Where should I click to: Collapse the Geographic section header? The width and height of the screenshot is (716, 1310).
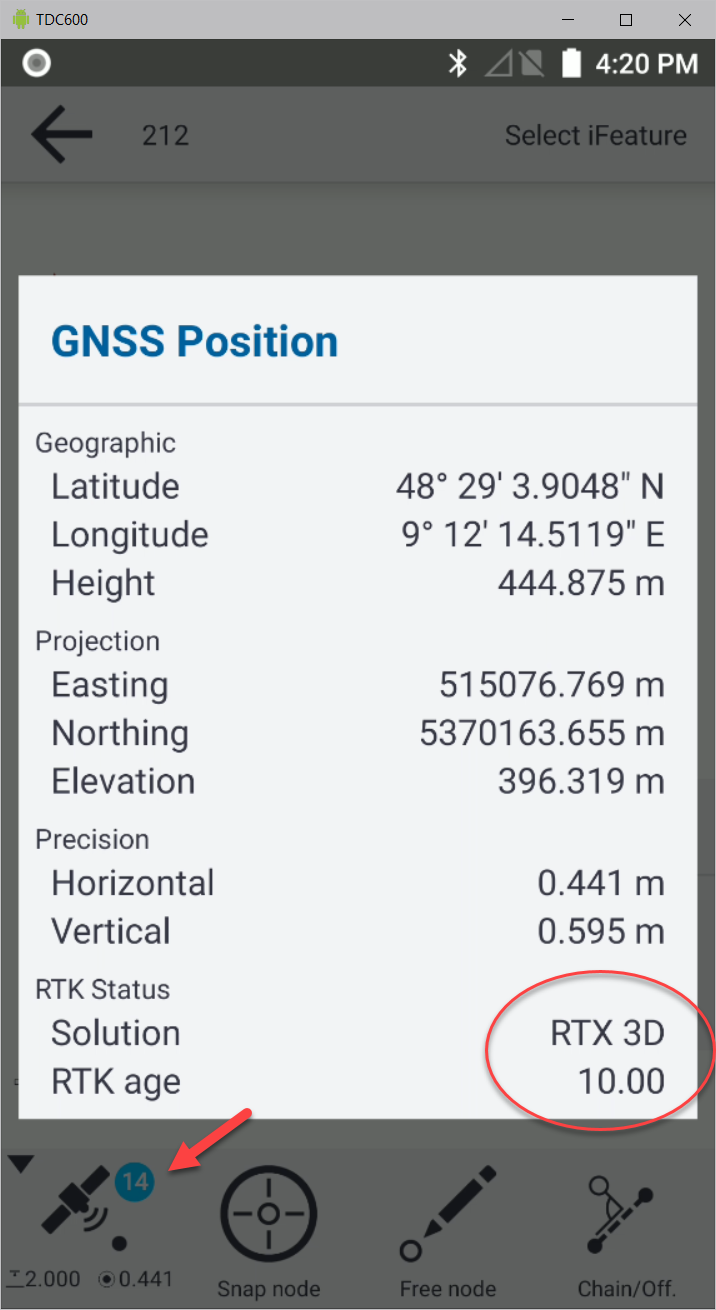tap(105, 442)
